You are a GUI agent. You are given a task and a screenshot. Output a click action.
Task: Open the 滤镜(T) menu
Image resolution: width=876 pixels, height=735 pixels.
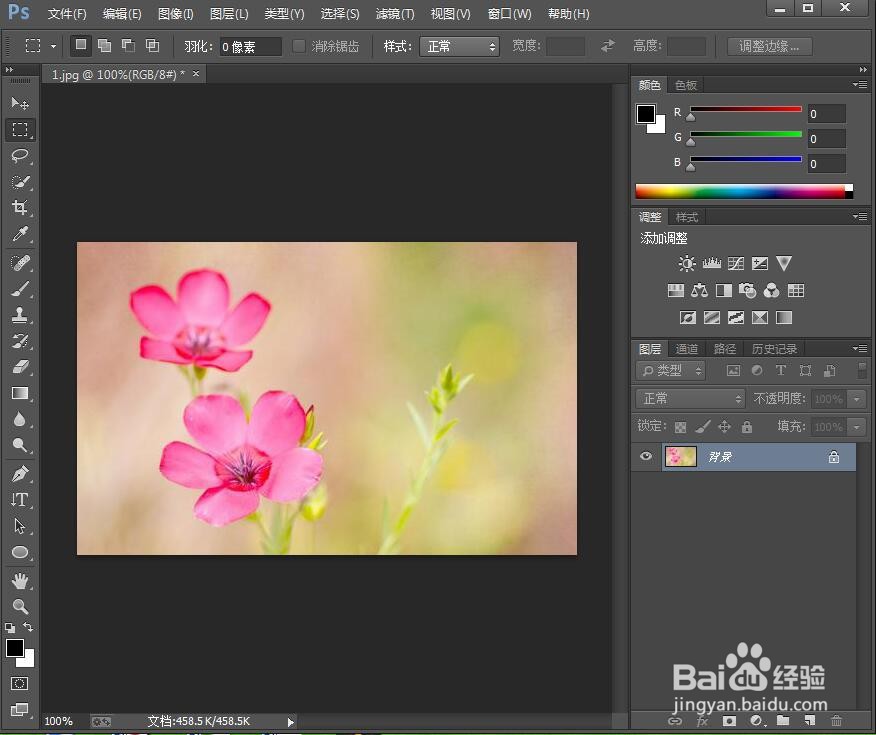click(x=395, y=13)
